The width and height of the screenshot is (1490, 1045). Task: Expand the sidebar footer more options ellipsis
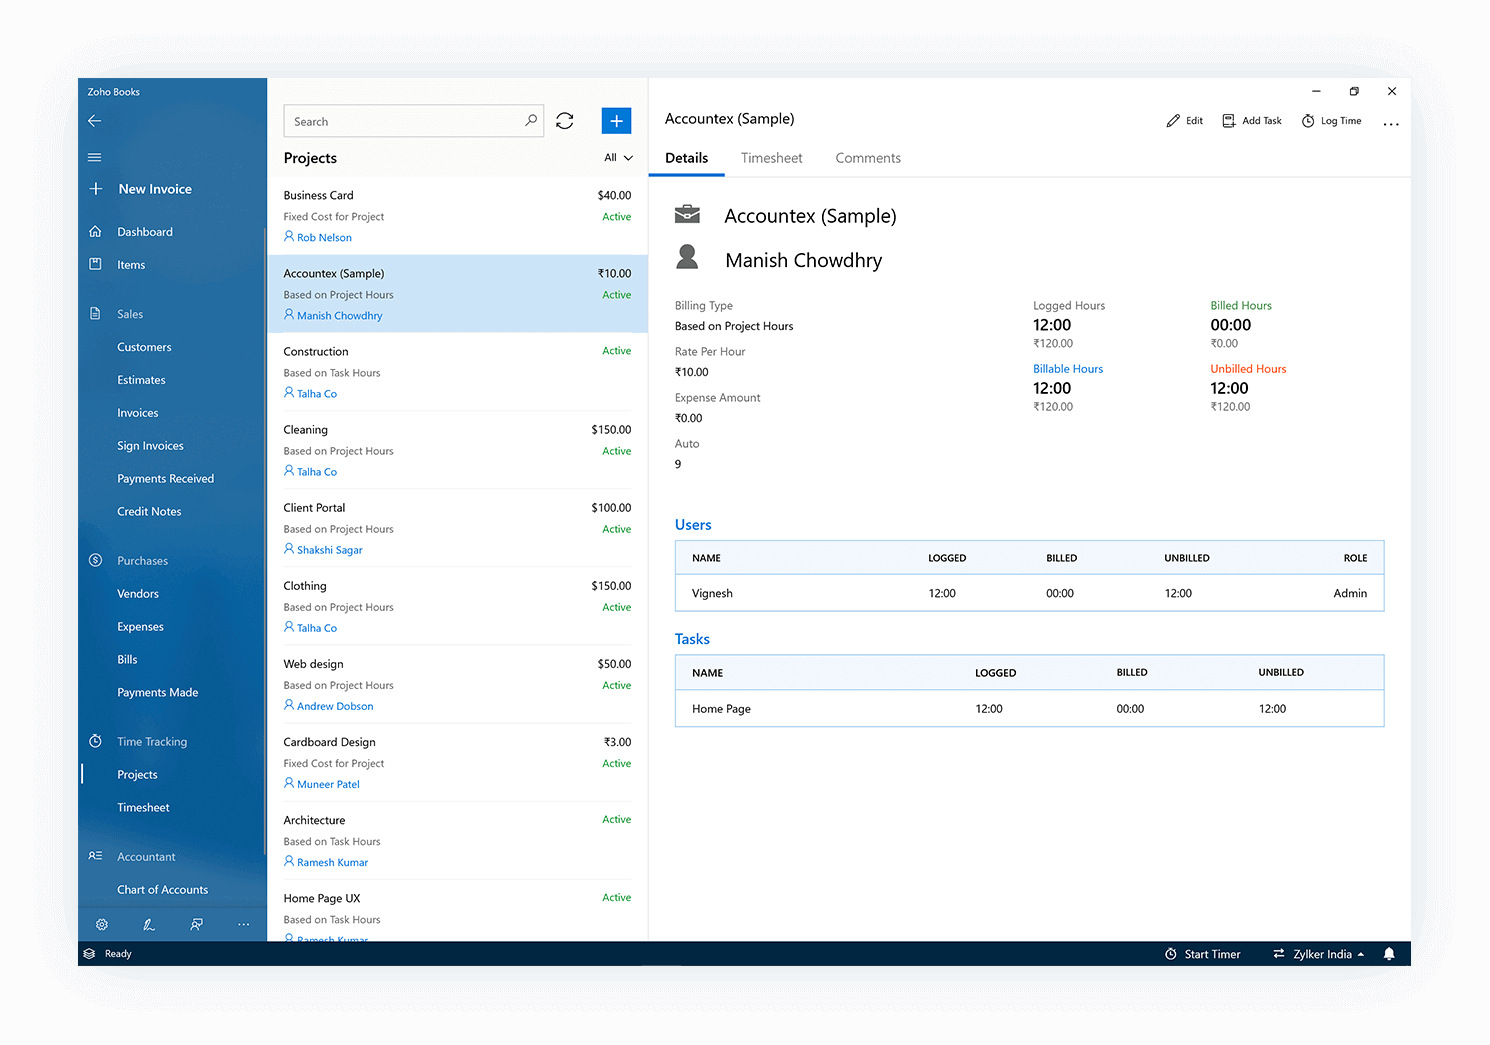pyautogui.click(x=243, y=925)
